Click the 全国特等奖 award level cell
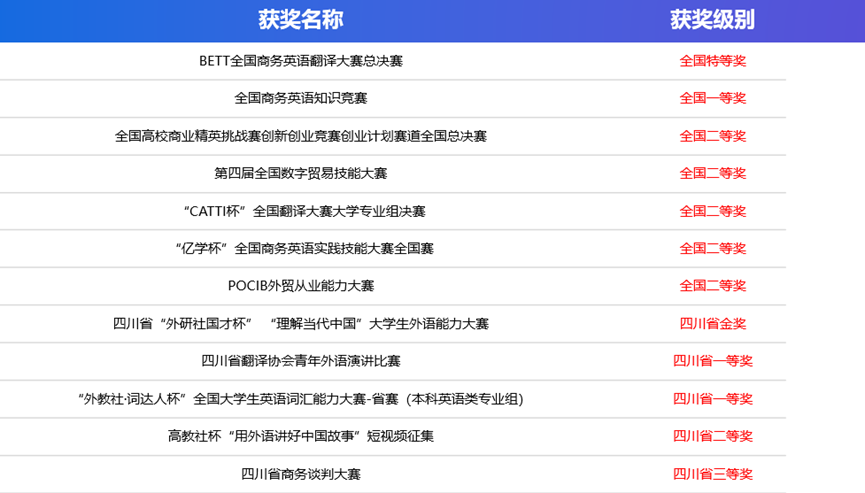865x493 pixels. (x=712, y=61)
